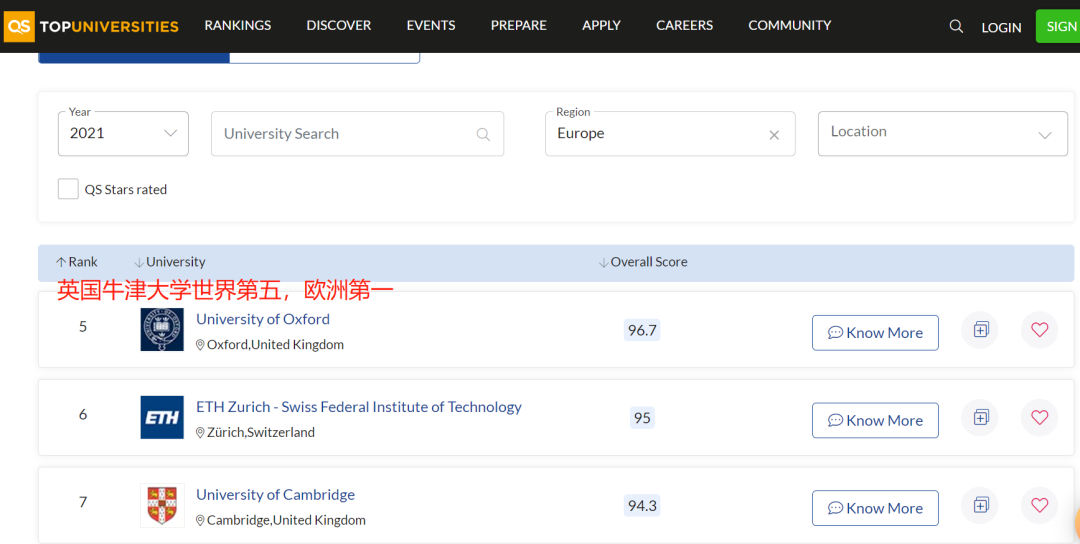Click the 95 overall score
Viewport: 1080px width, 544px height.
point(642,418)
